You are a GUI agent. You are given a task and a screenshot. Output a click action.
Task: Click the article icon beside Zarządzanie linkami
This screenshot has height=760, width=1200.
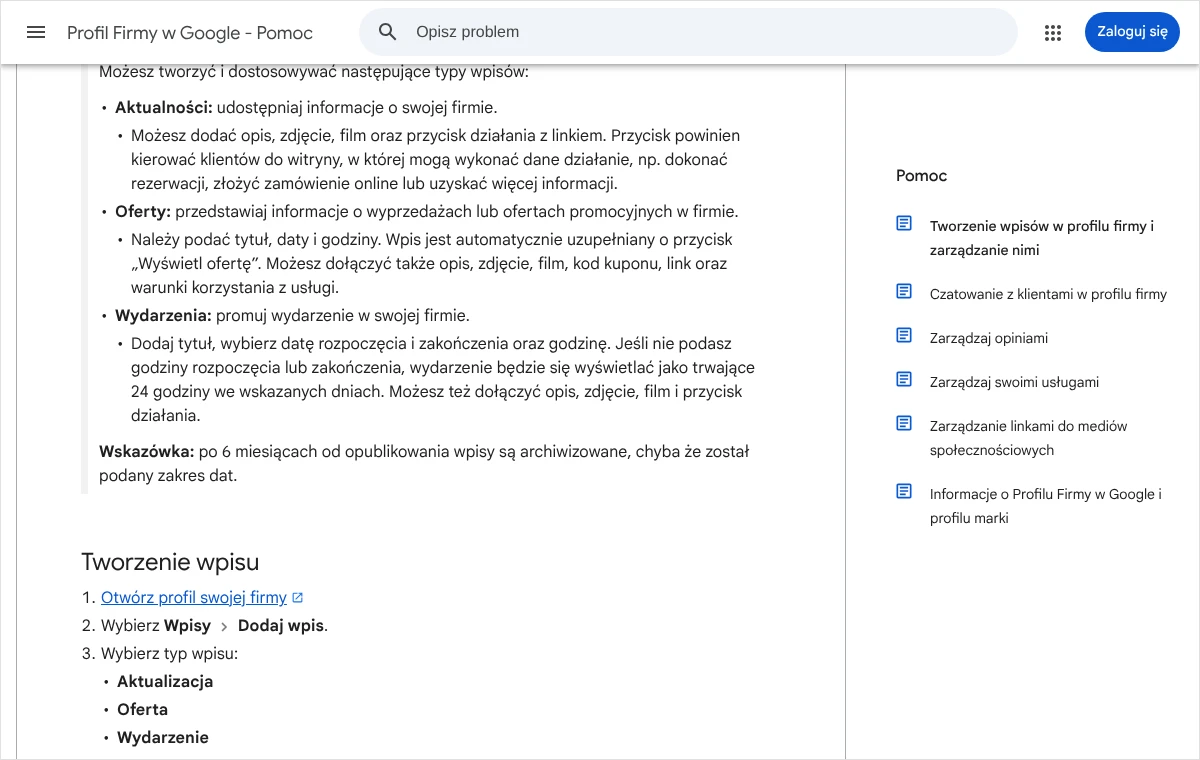[x=904, y=423]
